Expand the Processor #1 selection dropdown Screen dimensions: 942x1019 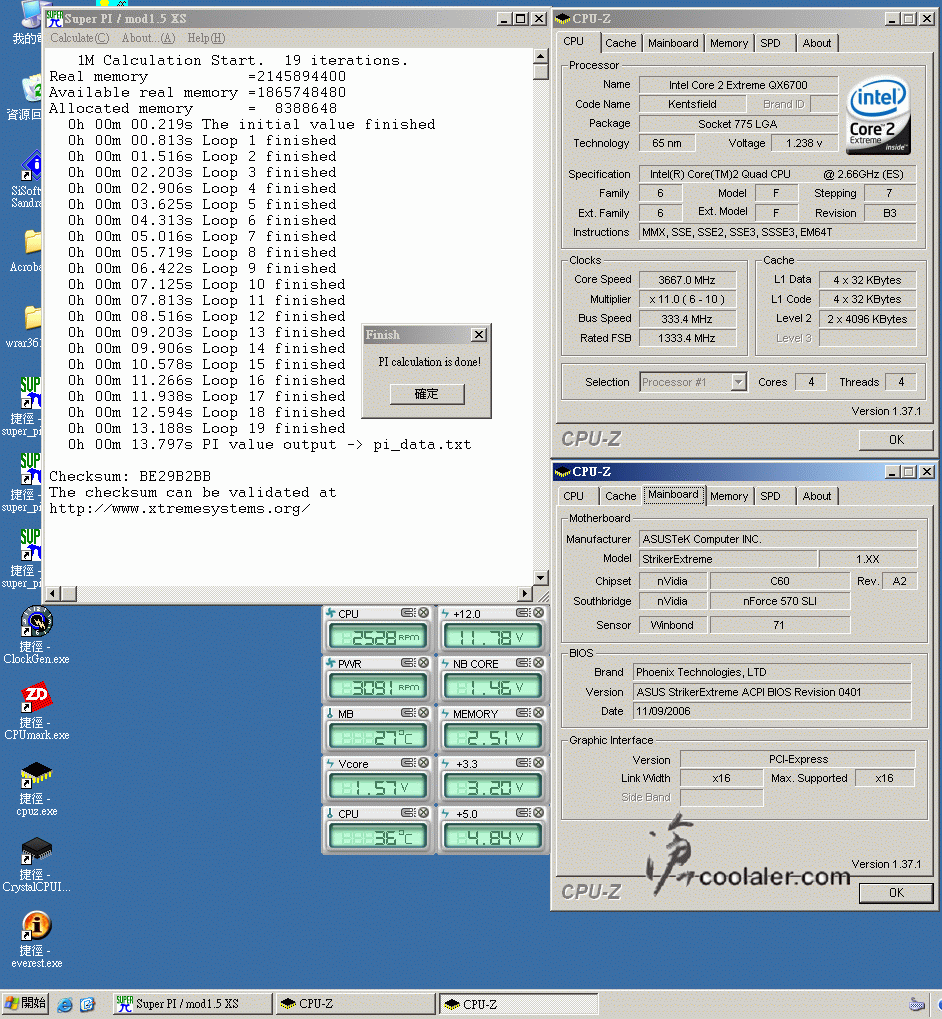coord(738,382)
